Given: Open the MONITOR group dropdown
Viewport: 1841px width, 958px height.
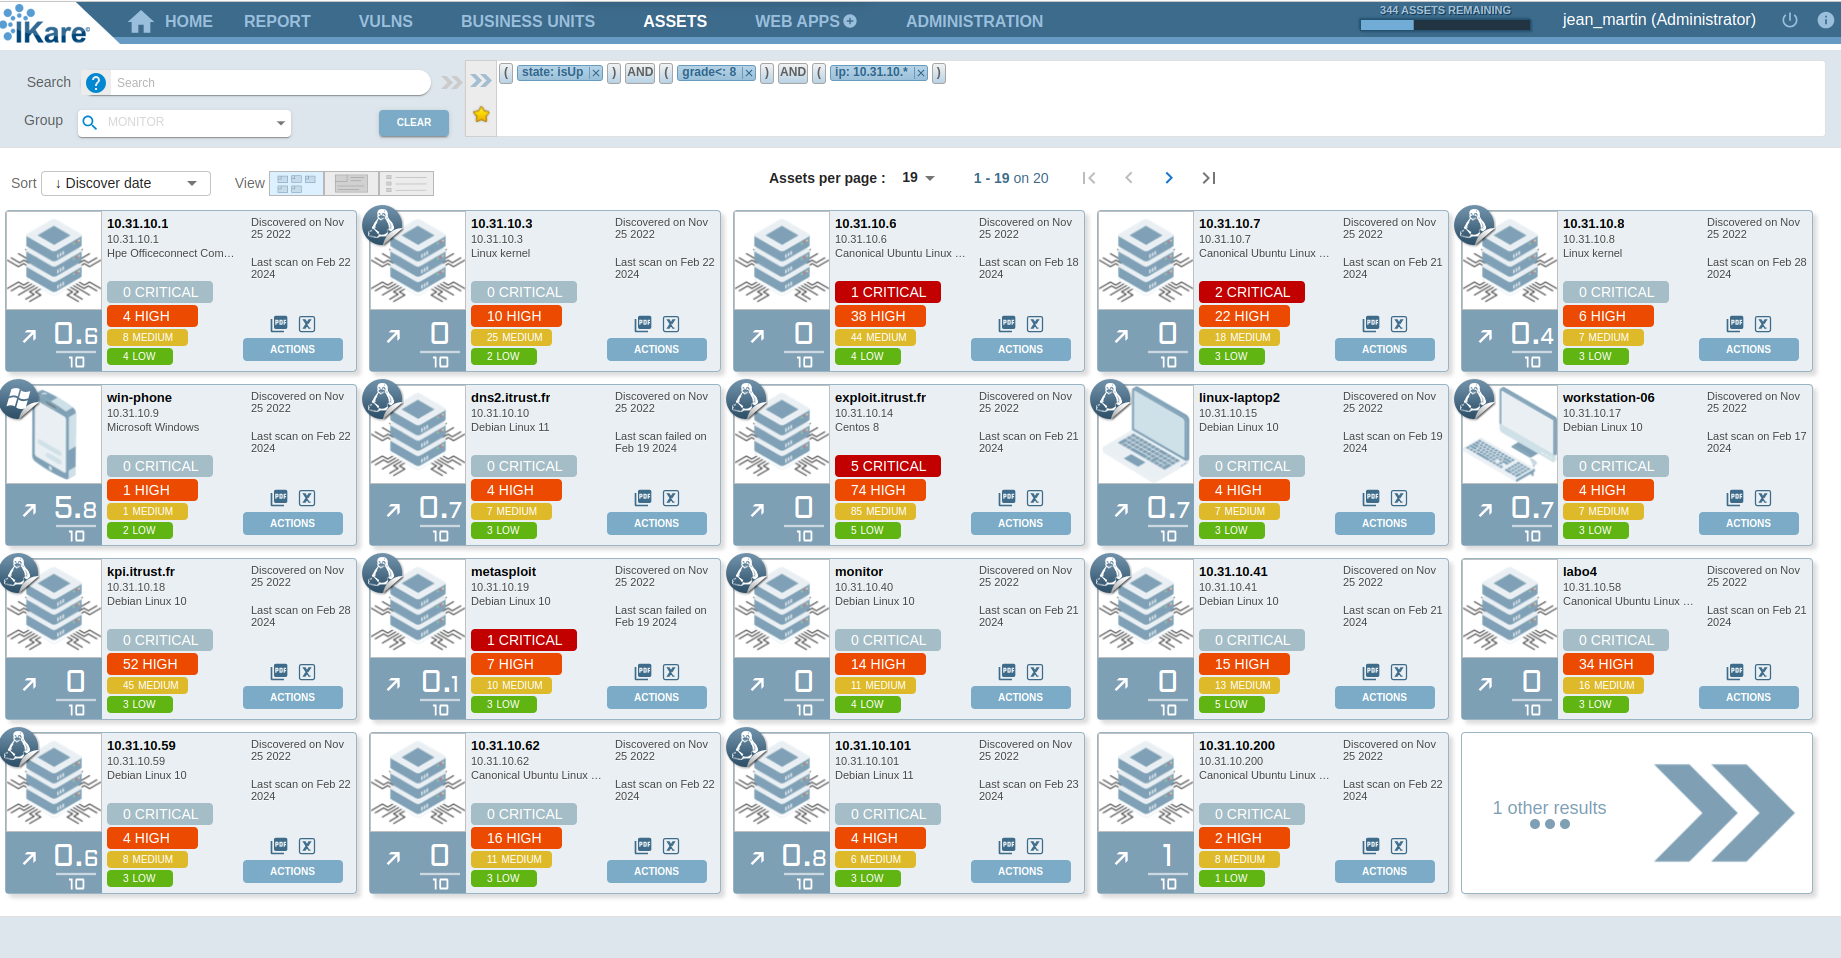Looking at the screenshot, I should pyautogui.click(x=183, y=122).
